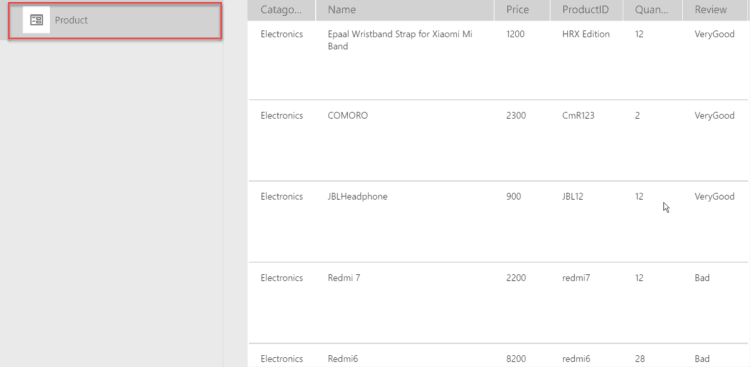Click price value 2200
This screenshot has height=367, width=750.
(516, 278)
